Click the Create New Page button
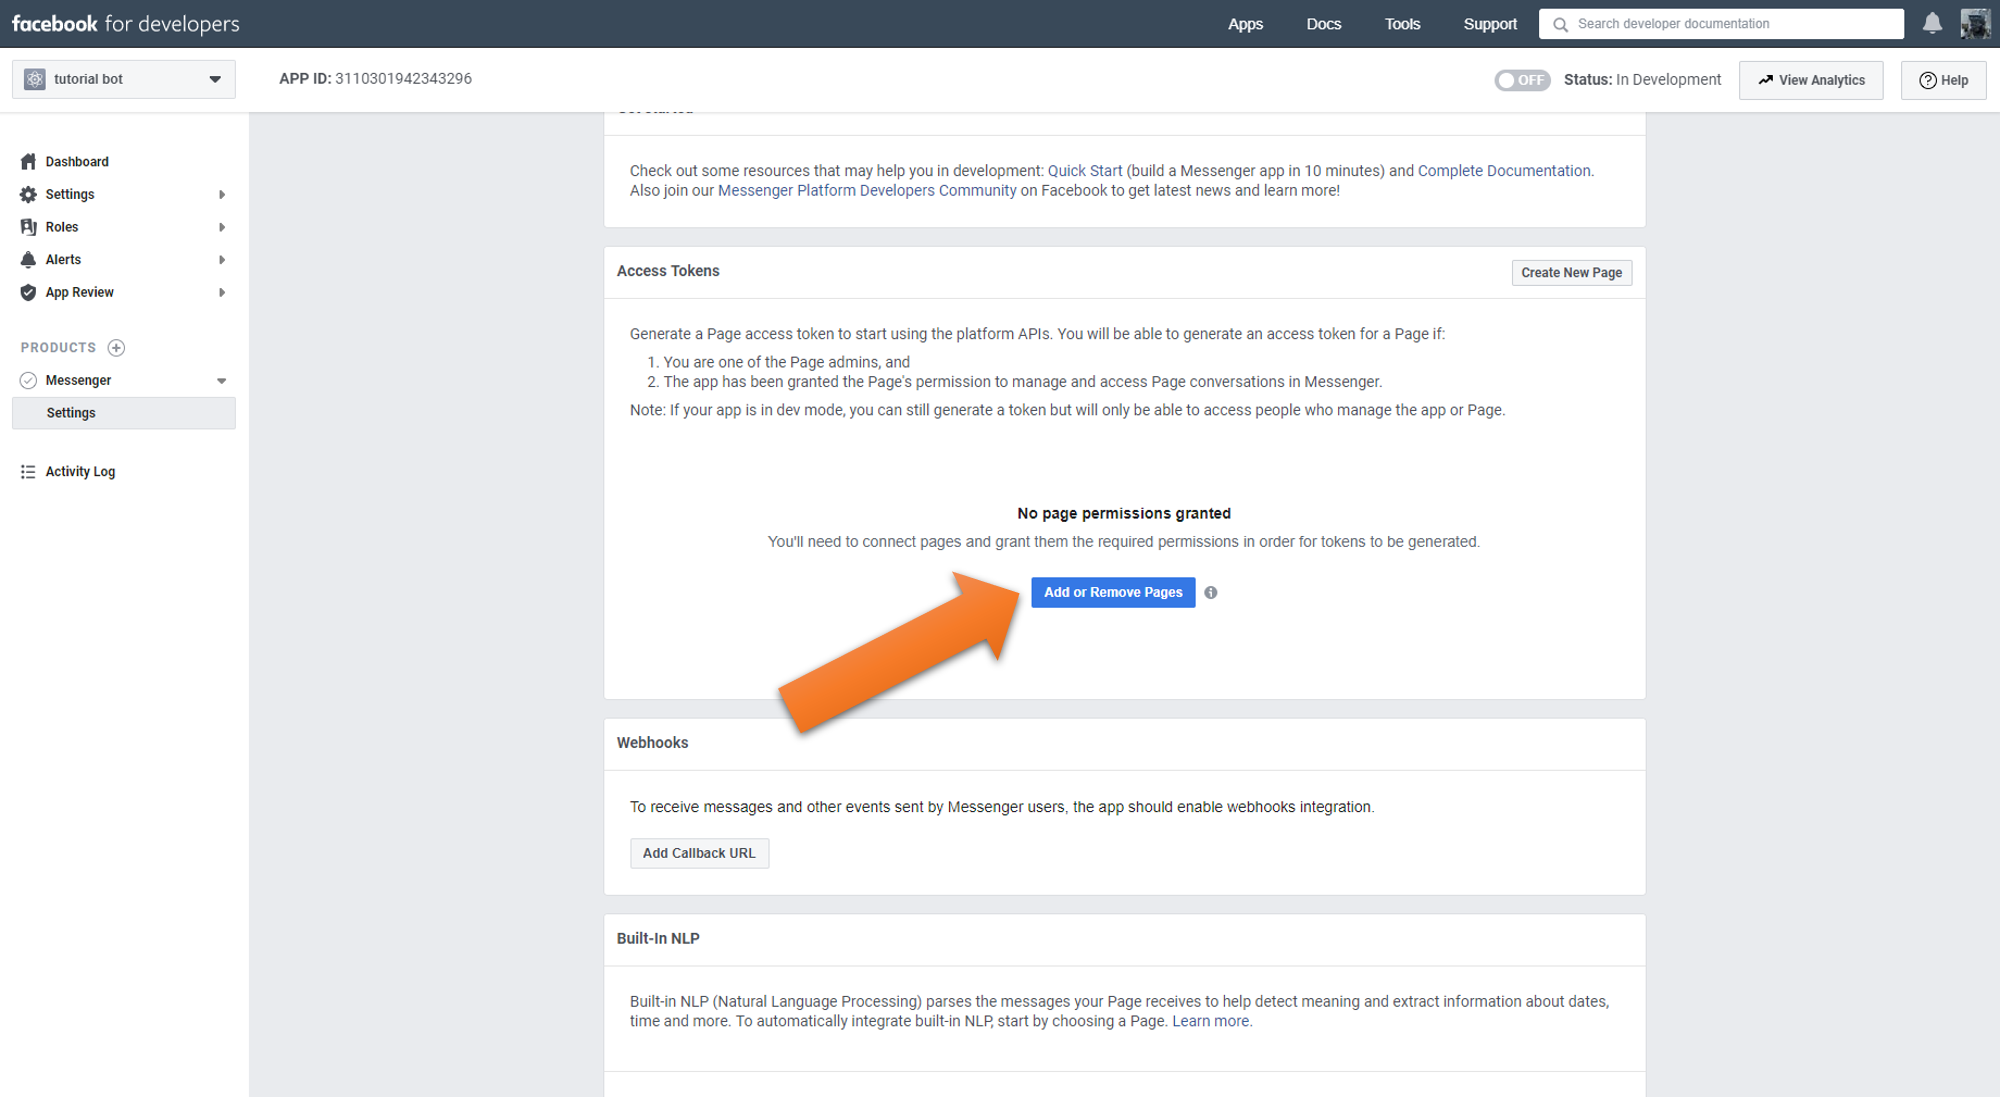Viewport: 2000px width, 1097px height. point(1571,273)
